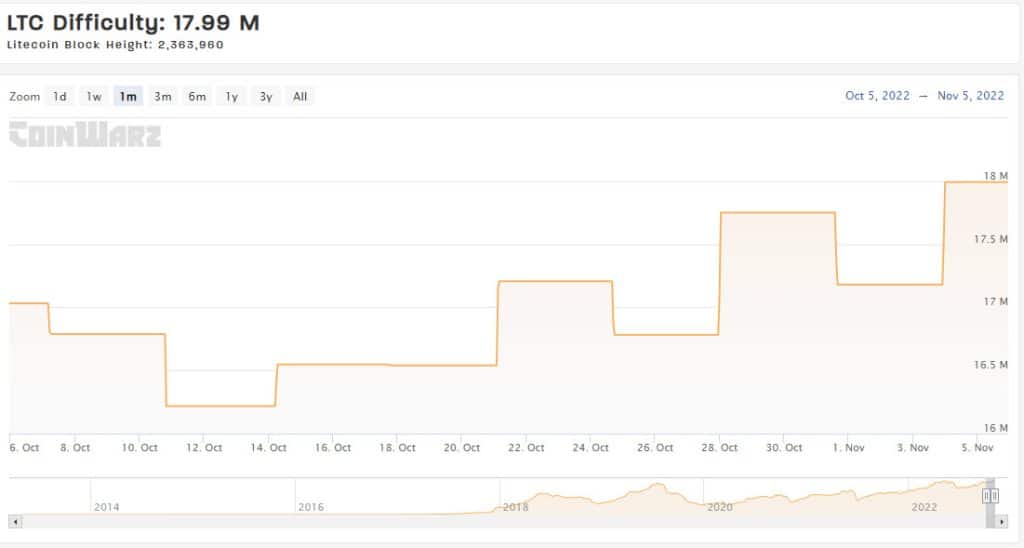Click the 'Litecoin Block Height: 2,363,960' text
This screenshot has height=548, width=1024.
[x=115, y=44]
